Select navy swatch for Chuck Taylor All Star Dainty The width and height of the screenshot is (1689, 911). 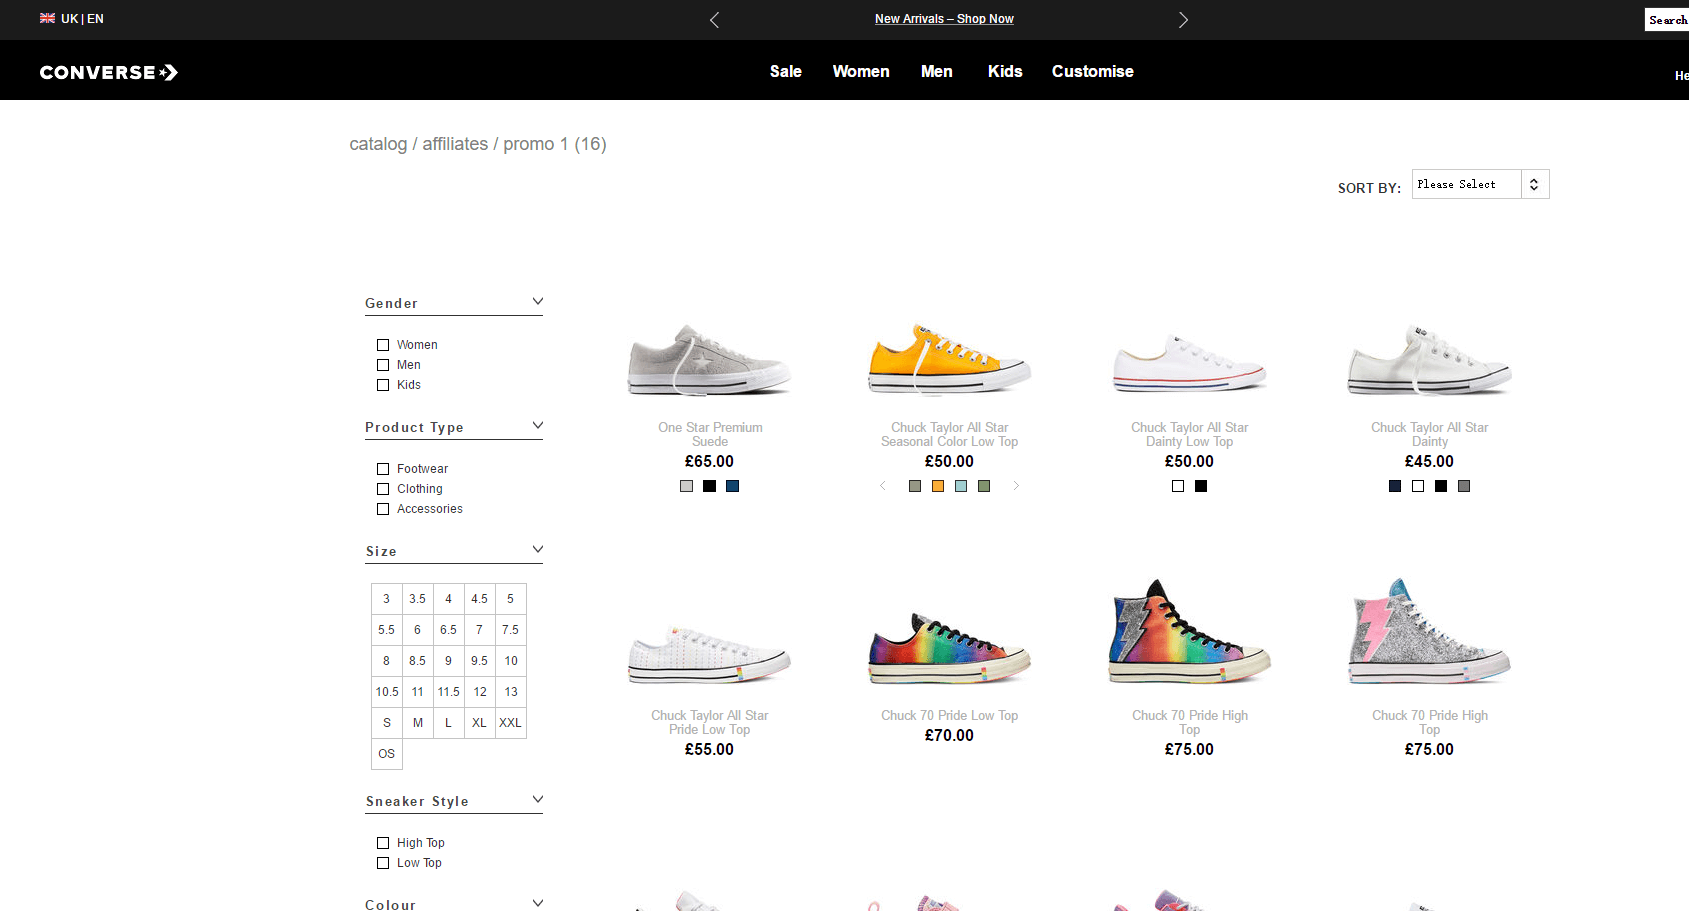click(1395, 486)
